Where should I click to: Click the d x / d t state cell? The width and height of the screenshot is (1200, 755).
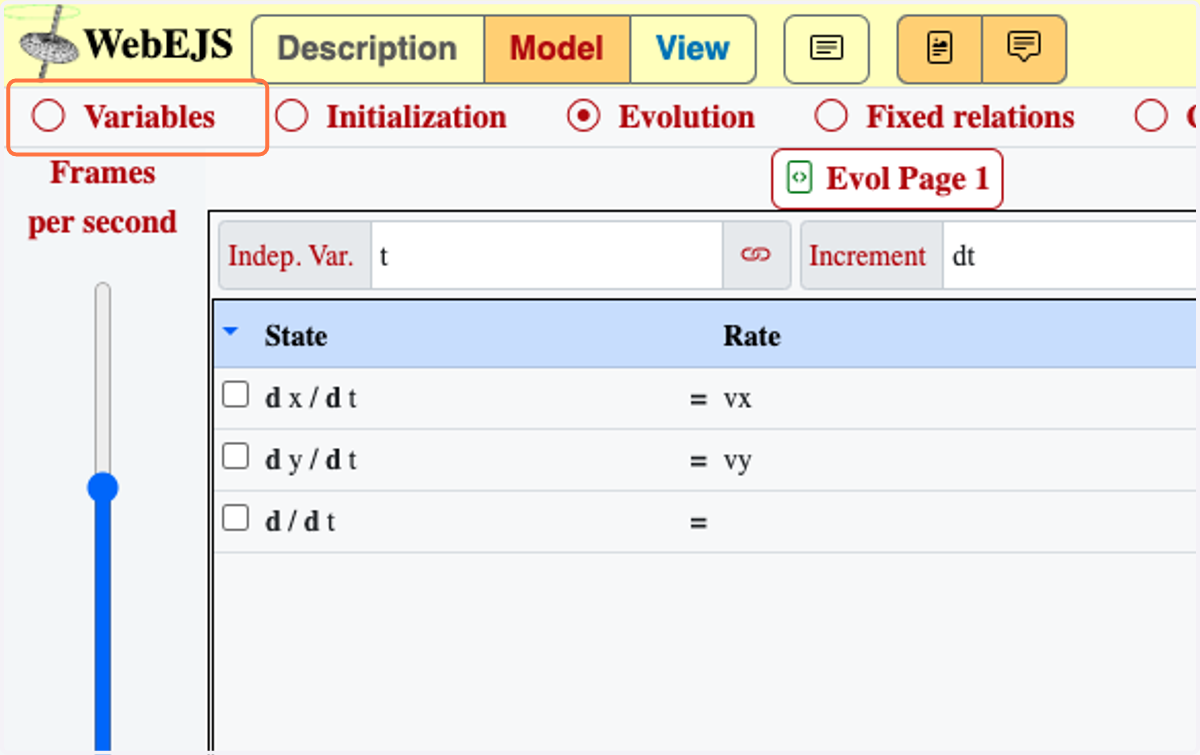click(x=311, y=399)
